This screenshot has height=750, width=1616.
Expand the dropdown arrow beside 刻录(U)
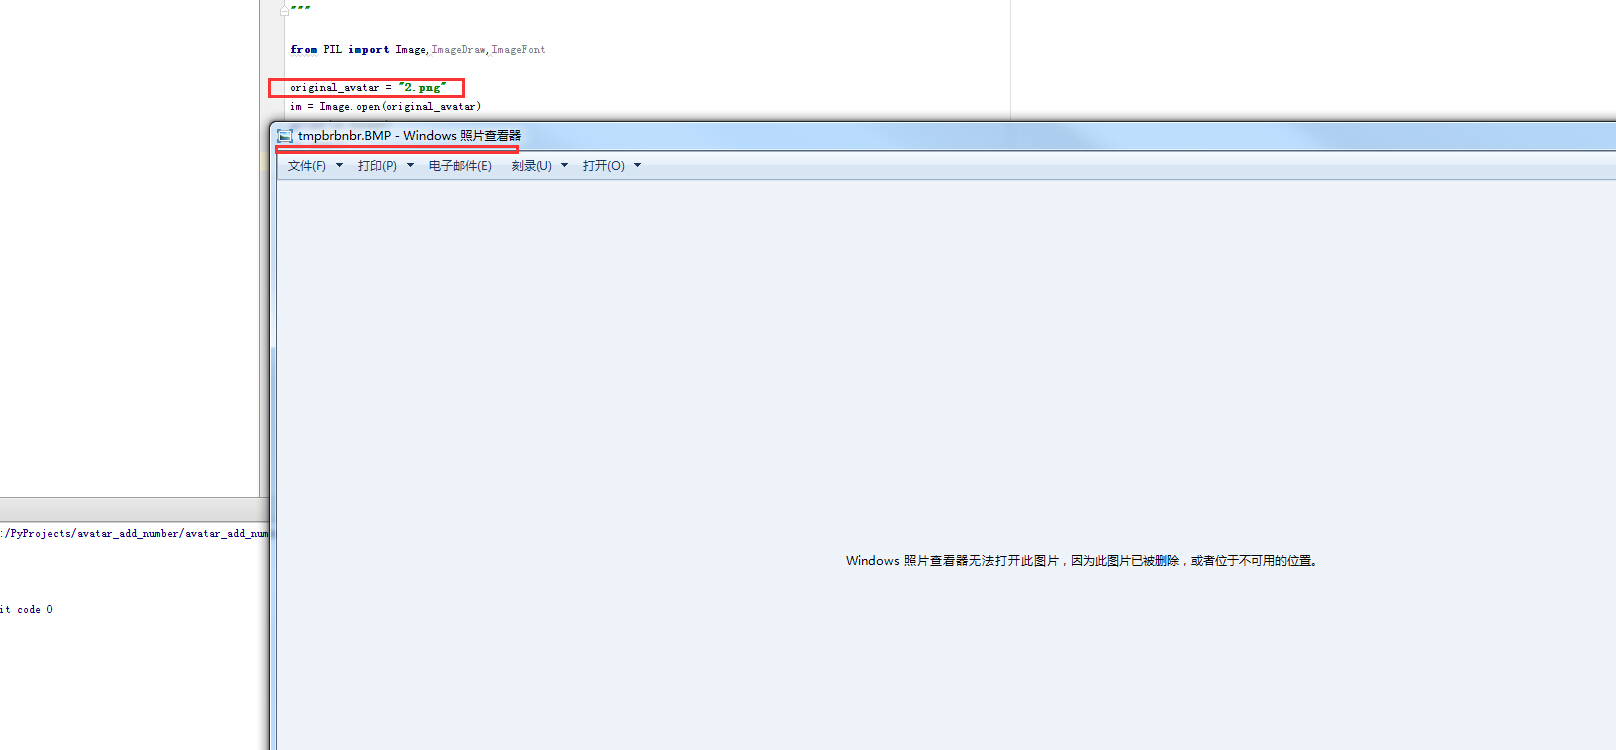click(x=564, y=166)
